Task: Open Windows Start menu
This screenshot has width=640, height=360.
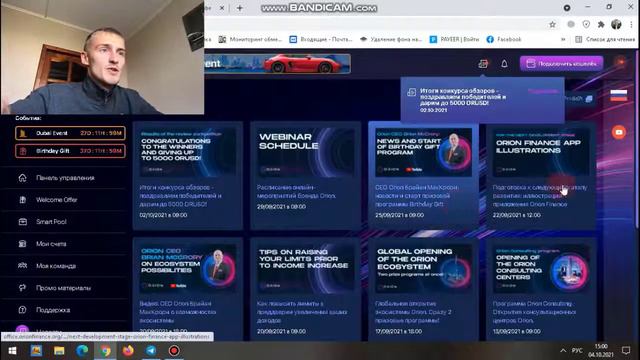Action: point(12,351)
